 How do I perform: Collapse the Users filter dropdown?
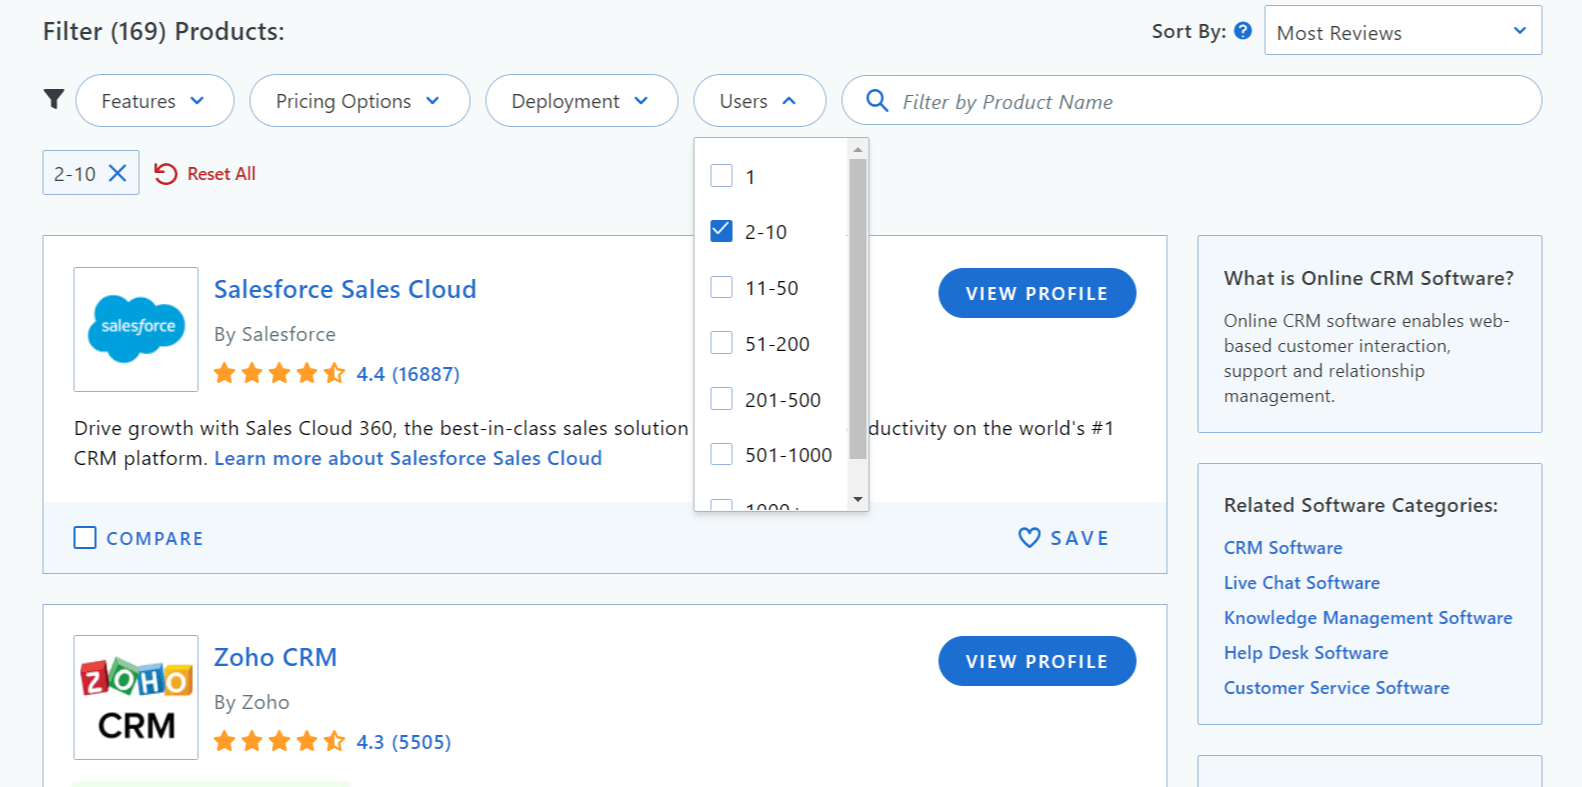(759, 101)
